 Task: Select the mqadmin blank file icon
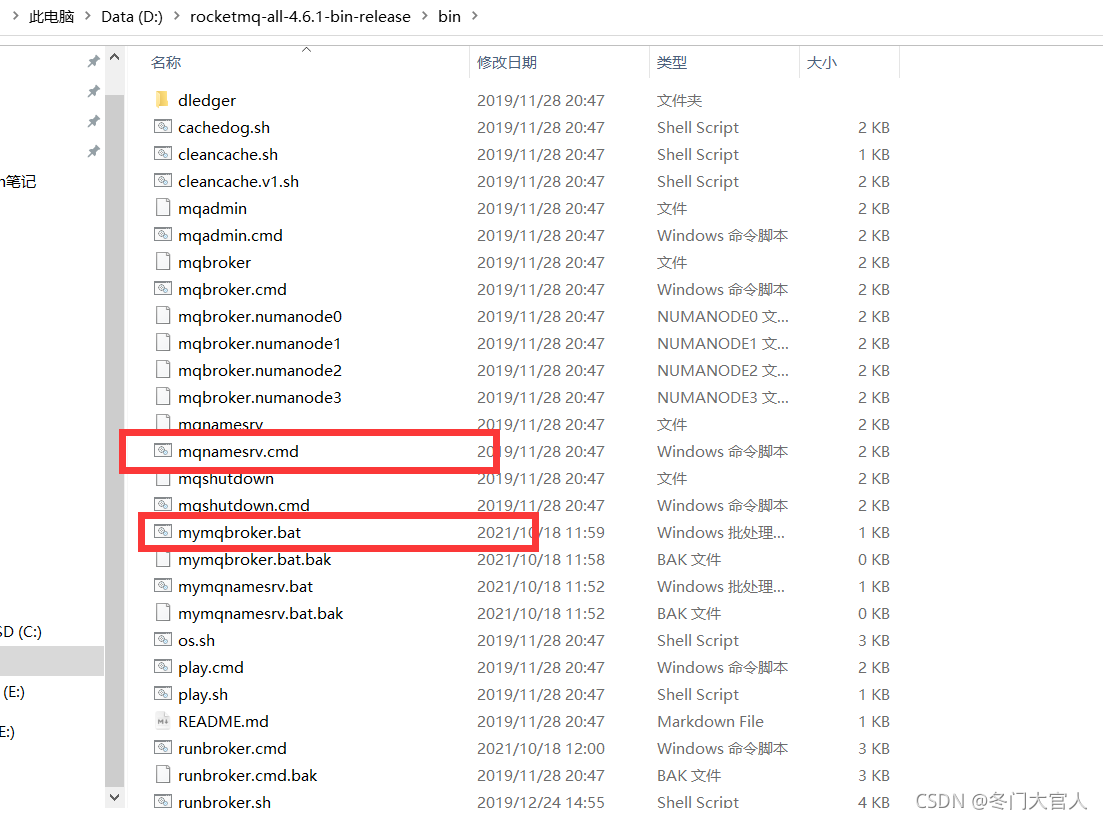pyautogui.click(x=162, y=208)
